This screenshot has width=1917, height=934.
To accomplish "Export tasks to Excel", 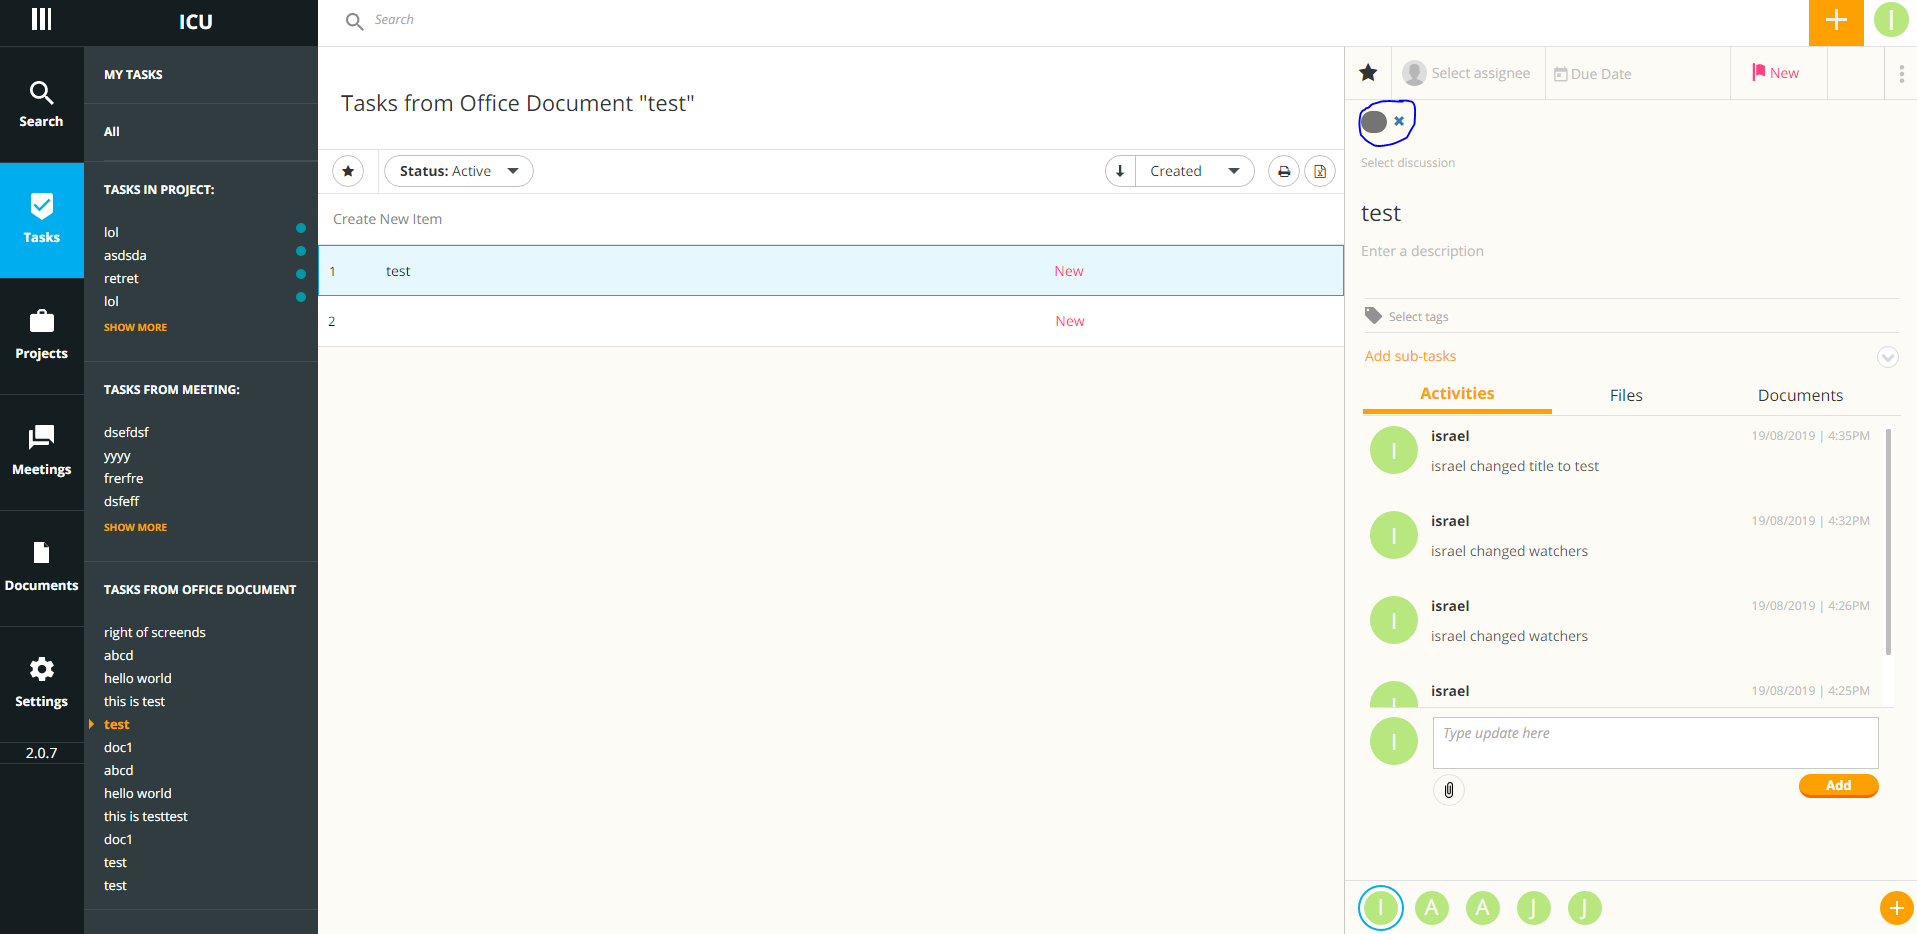I will pos(1319,170).
